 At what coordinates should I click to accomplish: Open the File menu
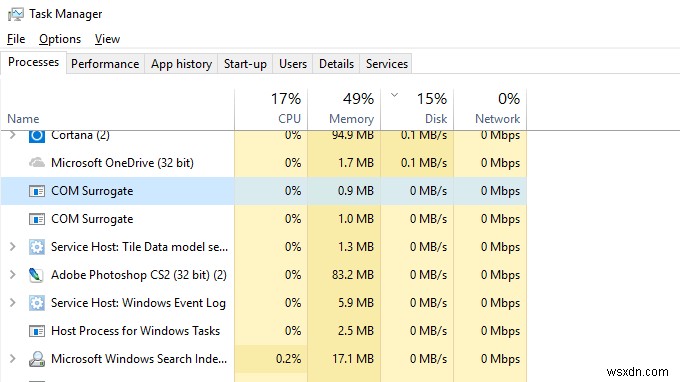click(16, 39)
